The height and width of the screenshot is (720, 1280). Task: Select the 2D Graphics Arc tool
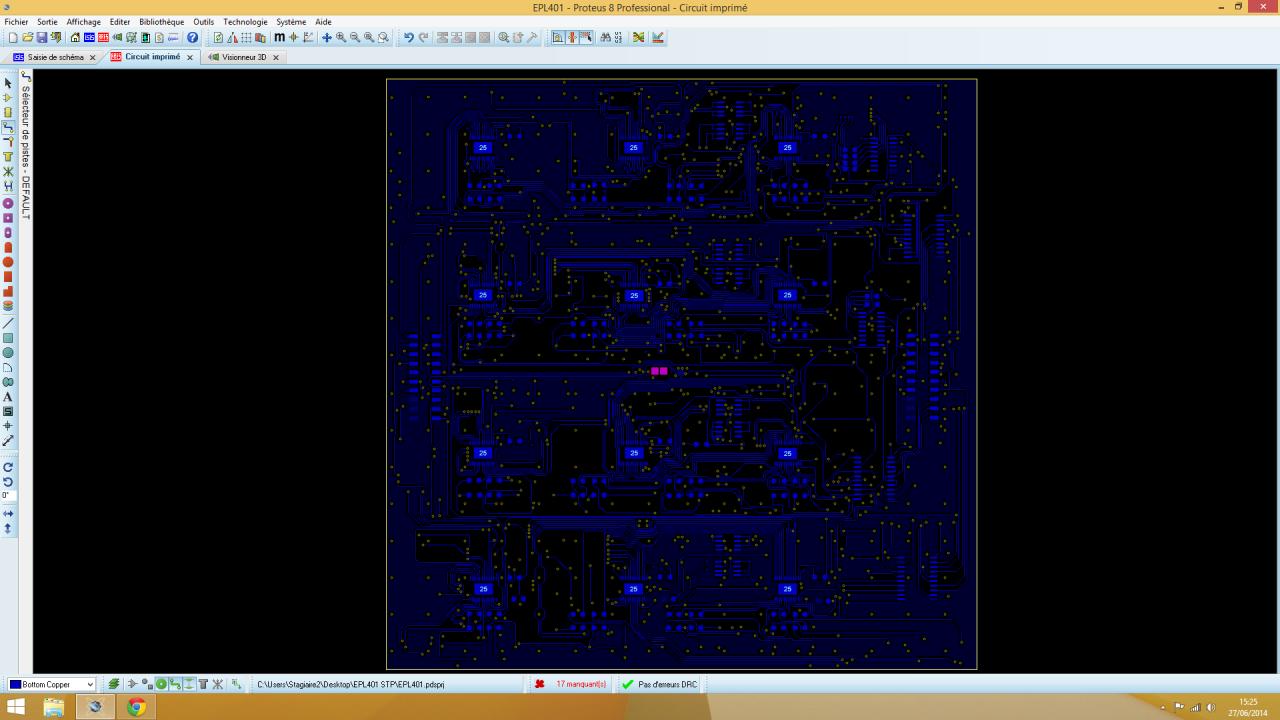coord(8,367)
